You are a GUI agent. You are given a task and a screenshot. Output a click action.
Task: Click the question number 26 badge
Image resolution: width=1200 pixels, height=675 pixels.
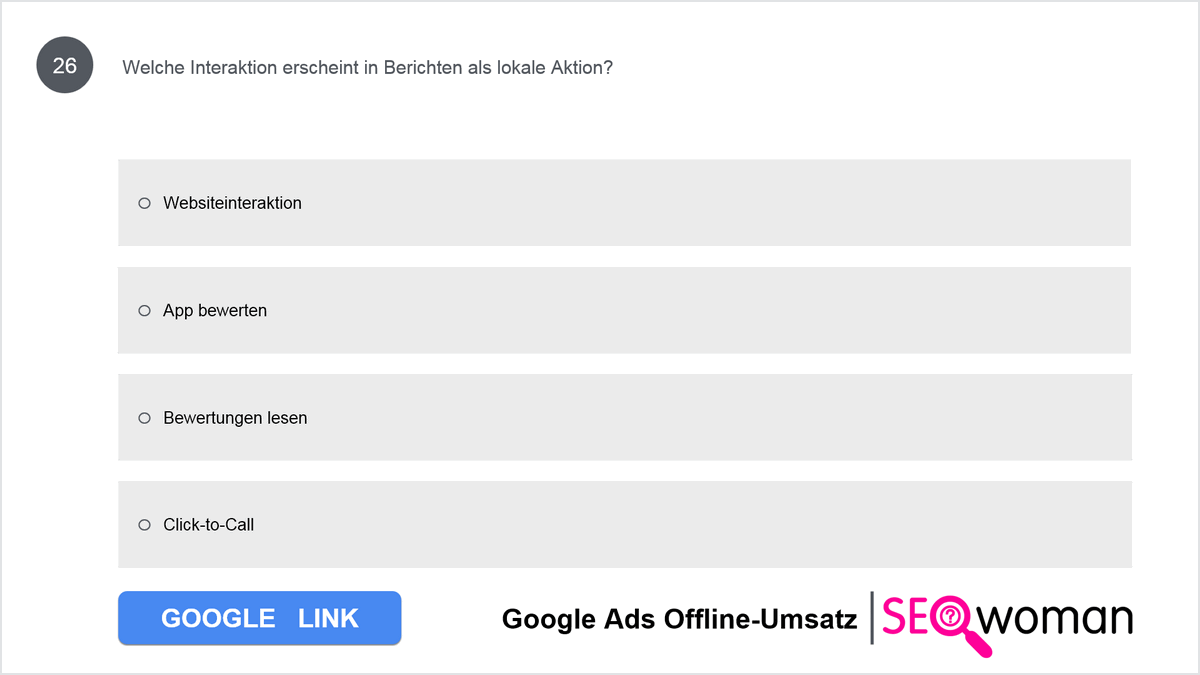coord(65,66)
